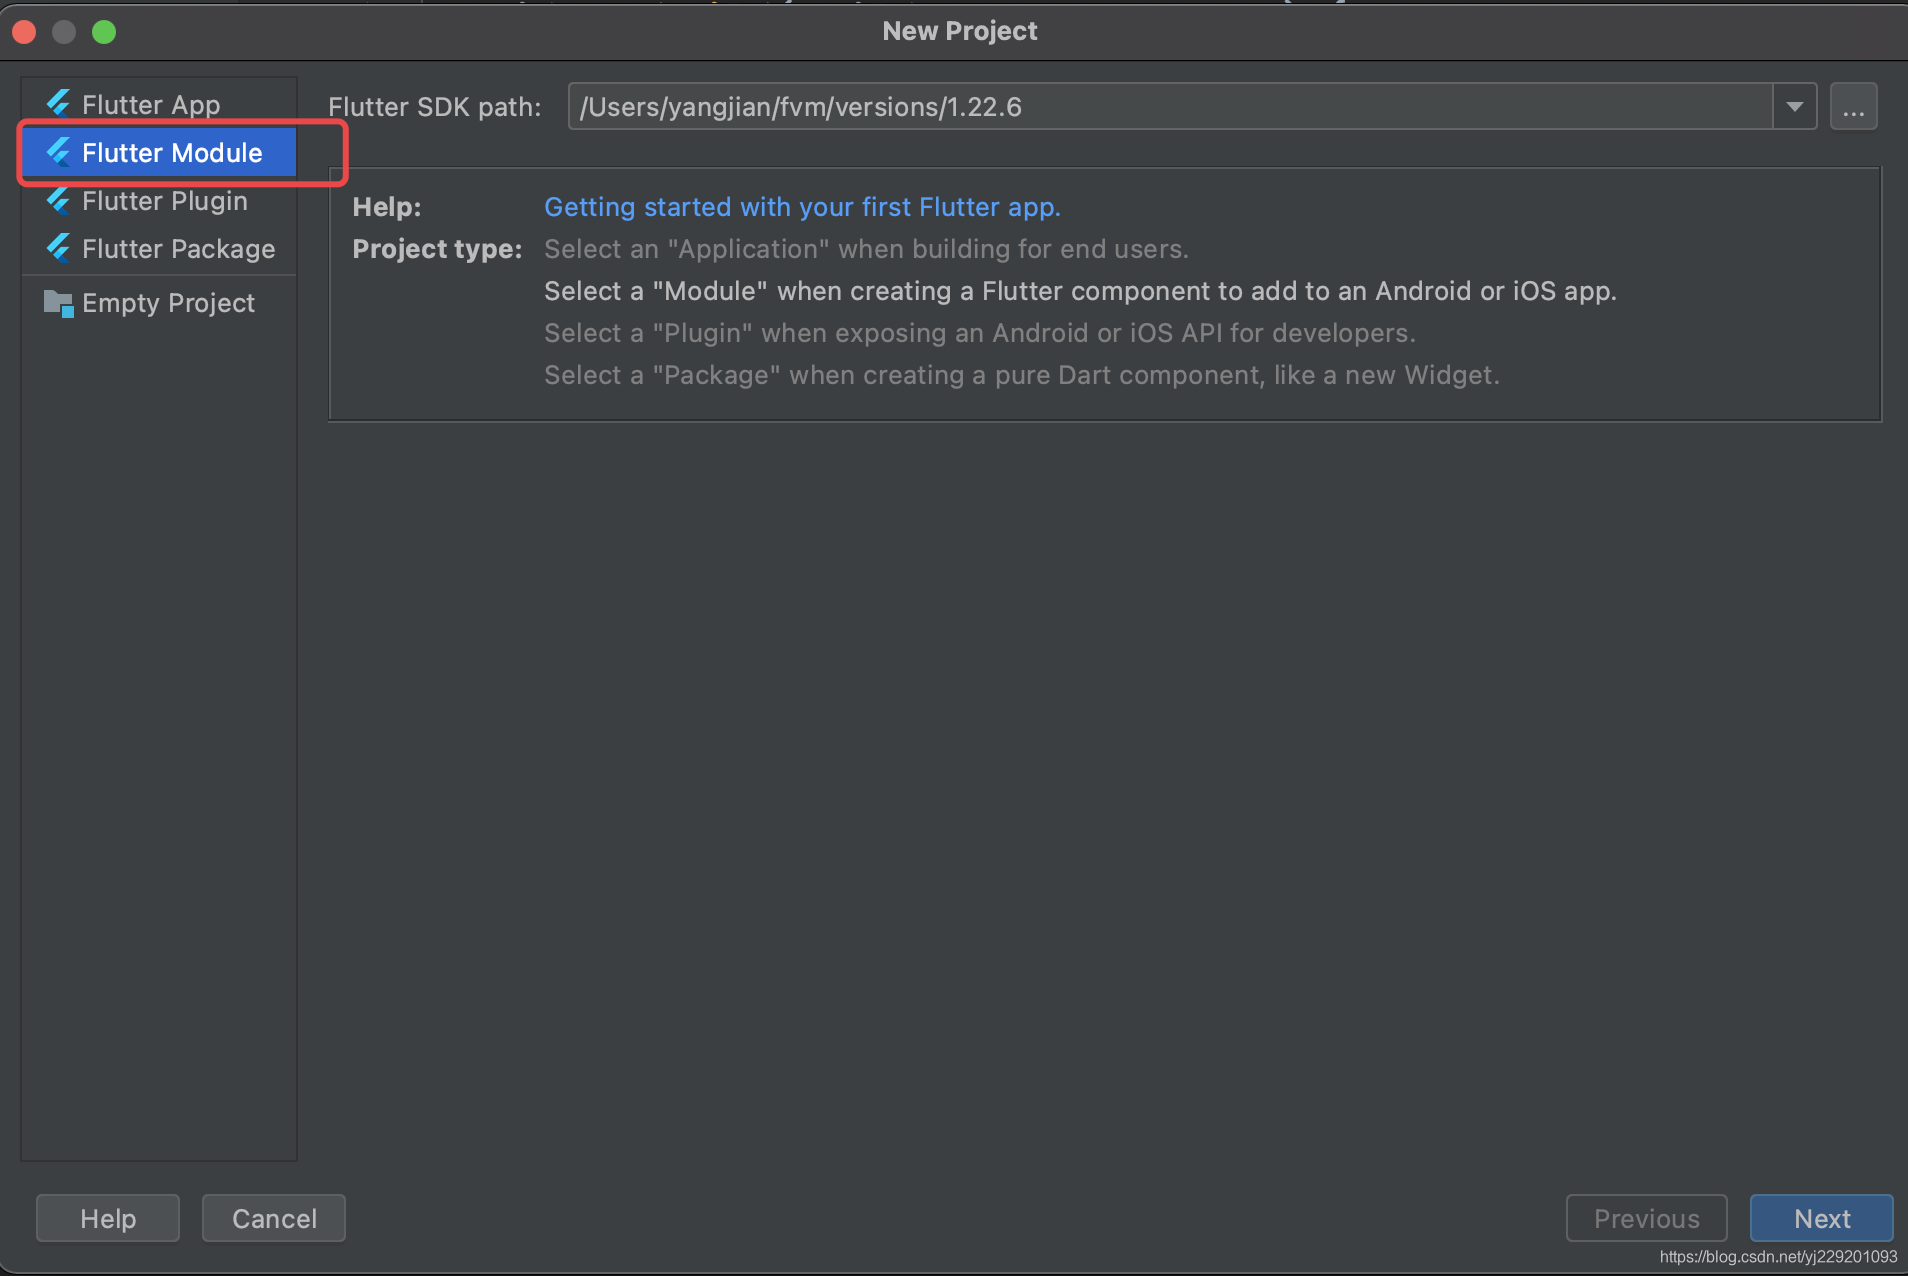Screen dimensions: 1908x1276
Task: Select the Flutter App project type
Action: 159,104
